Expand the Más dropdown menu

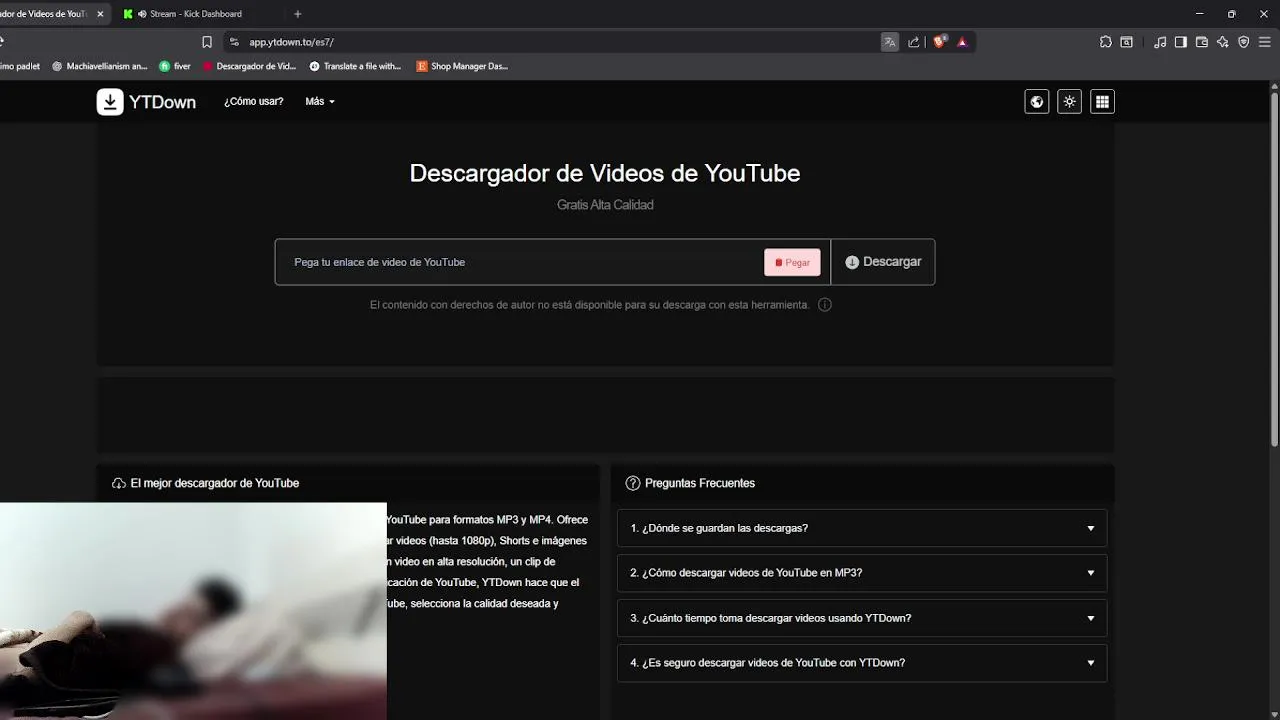click(x=320, y=102)
